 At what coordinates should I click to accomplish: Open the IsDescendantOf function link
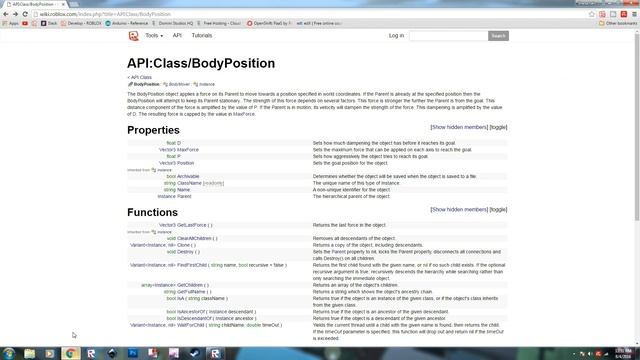point(194,318)
